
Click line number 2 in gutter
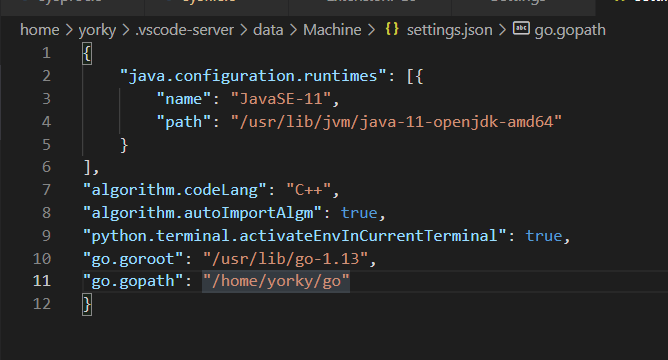point(46,76)
